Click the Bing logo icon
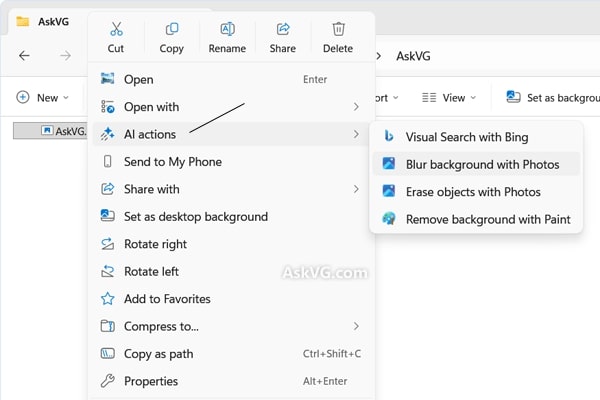This screenshot has width=600, height=400. pyautogui.click(x=389, y=136)
